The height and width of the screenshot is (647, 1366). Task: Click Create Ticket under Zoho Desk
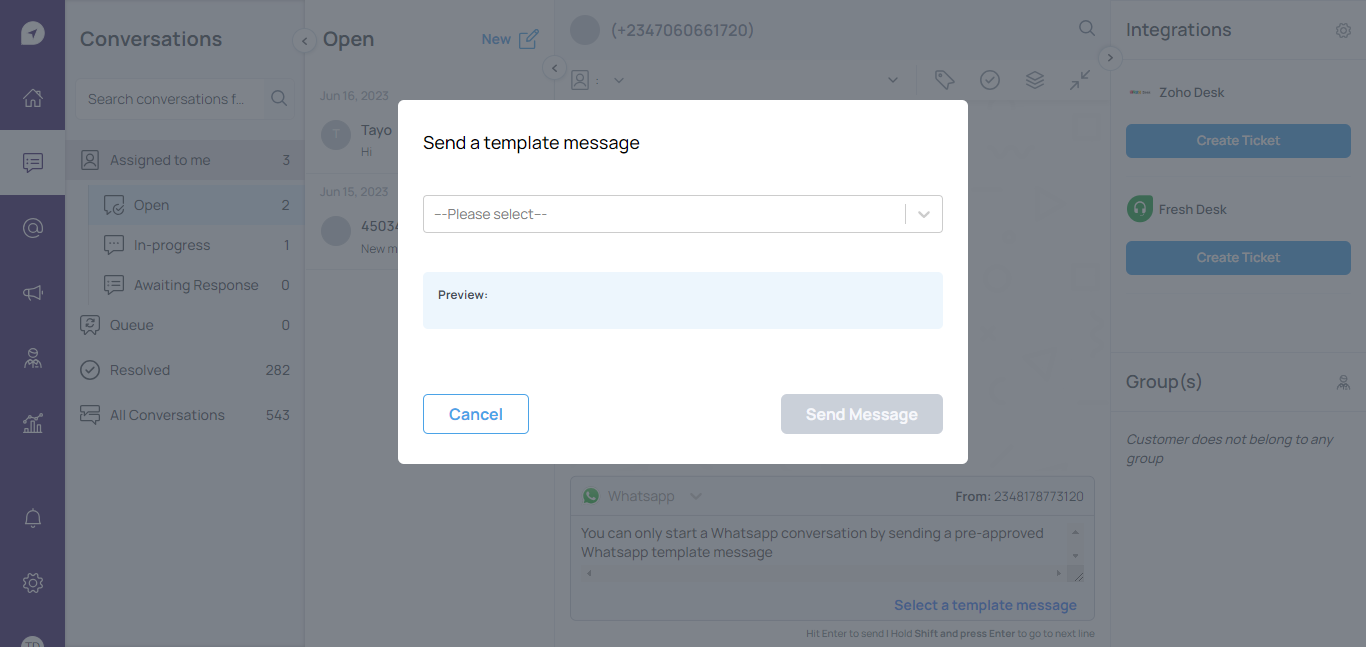coord(1238,141)
